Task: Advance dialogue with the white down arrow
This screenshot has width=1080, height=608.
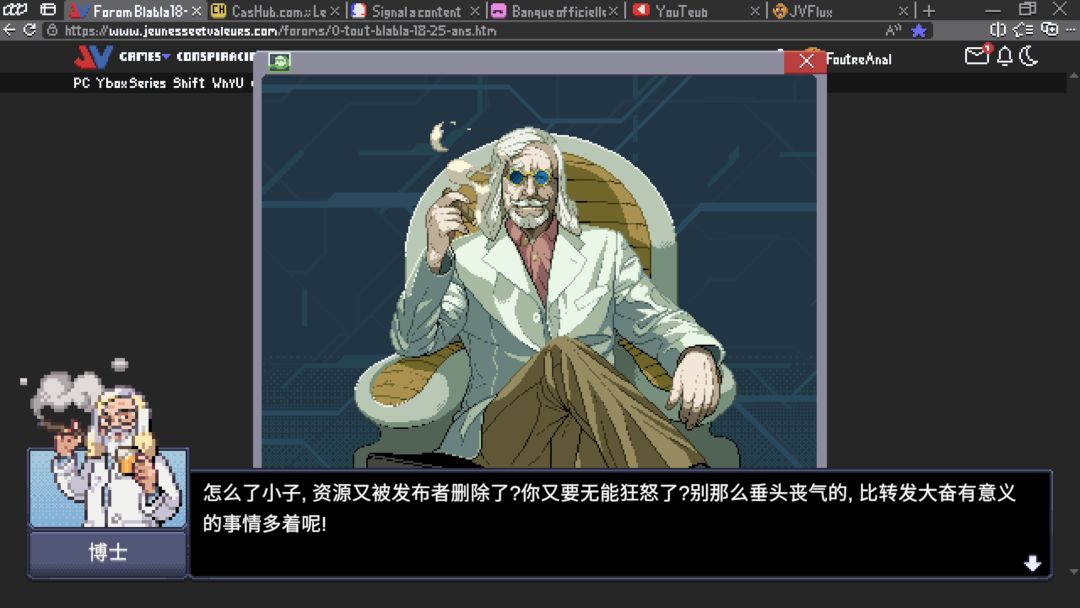Action: [x=1032, y=563]
